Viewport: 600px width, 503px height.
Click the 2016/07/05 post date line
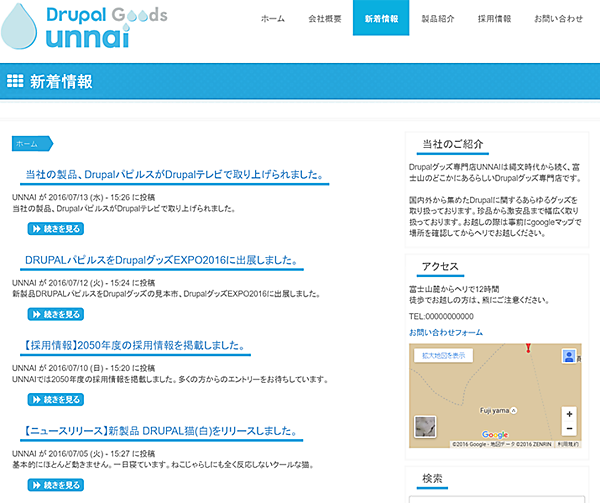[83, 454]
